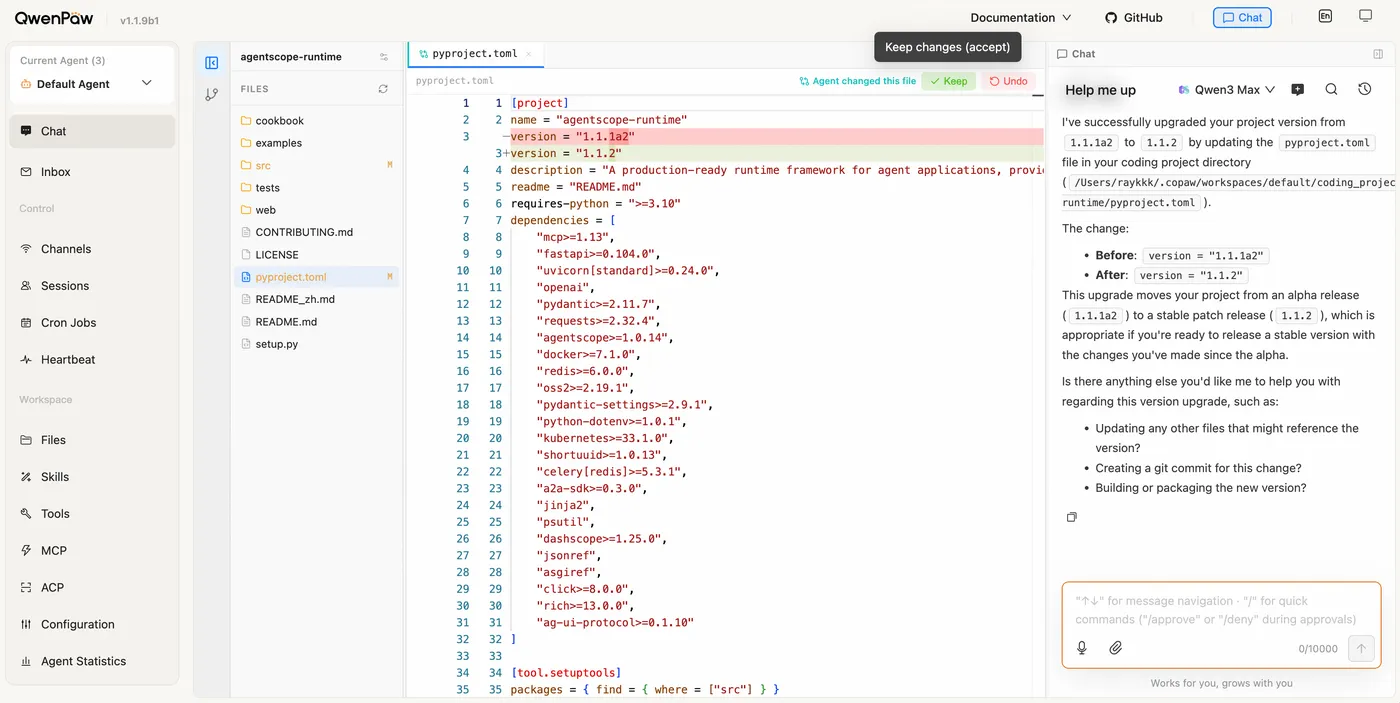Click the Configuration sliders icon

26,625
